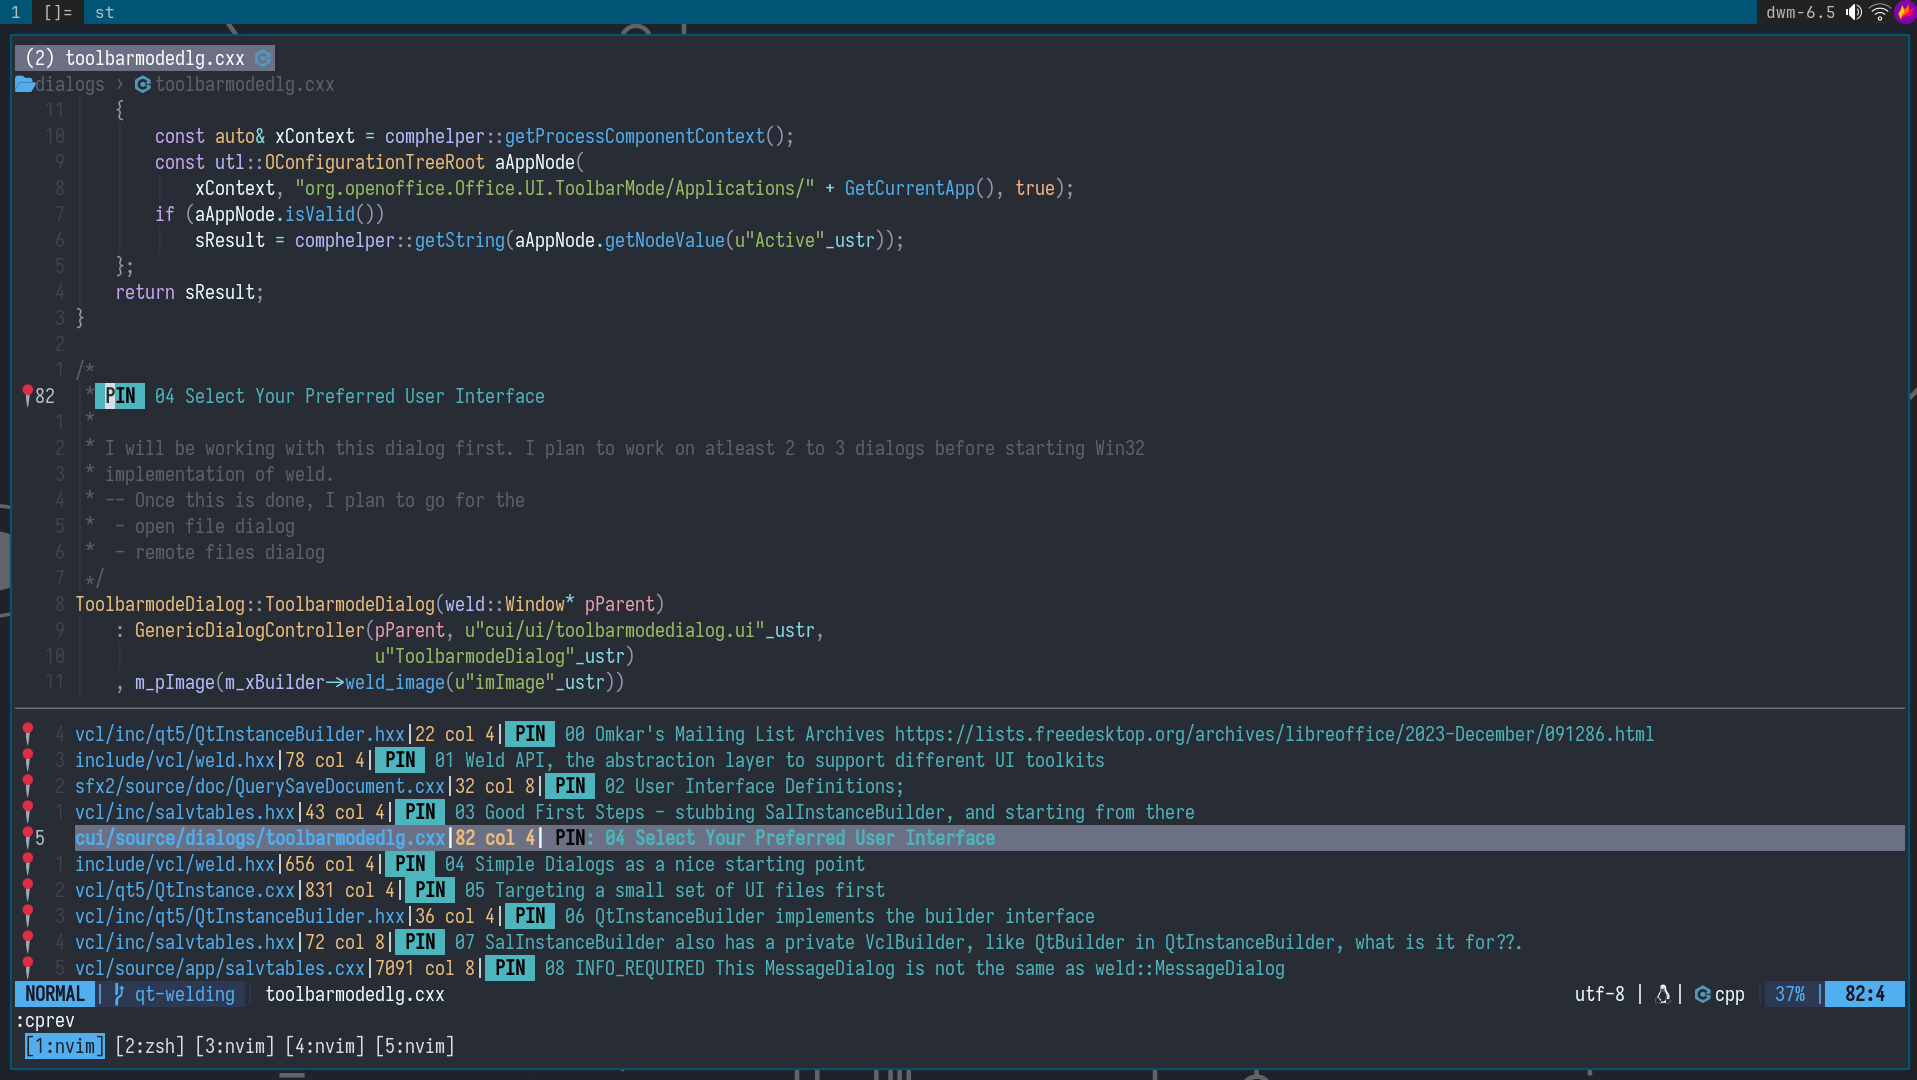Click pin marker for weld.hxx line 656 entry

click(28, 864)
